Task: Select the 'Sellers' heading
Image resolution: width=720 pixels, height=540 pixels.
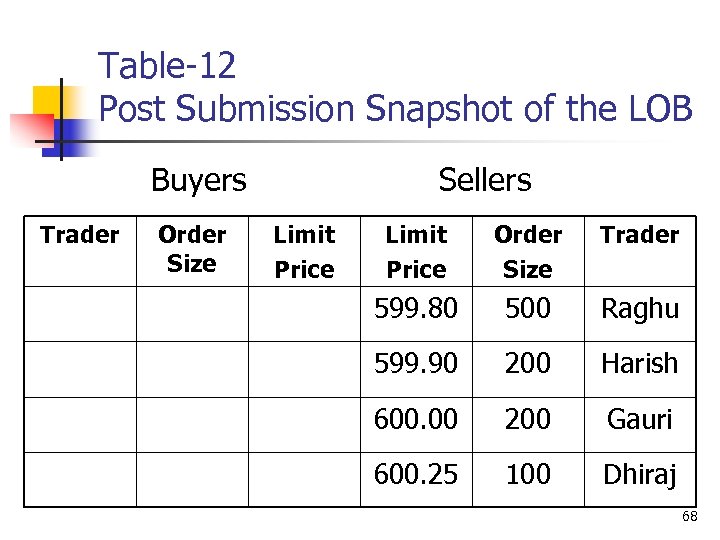Action: [485, 180]
